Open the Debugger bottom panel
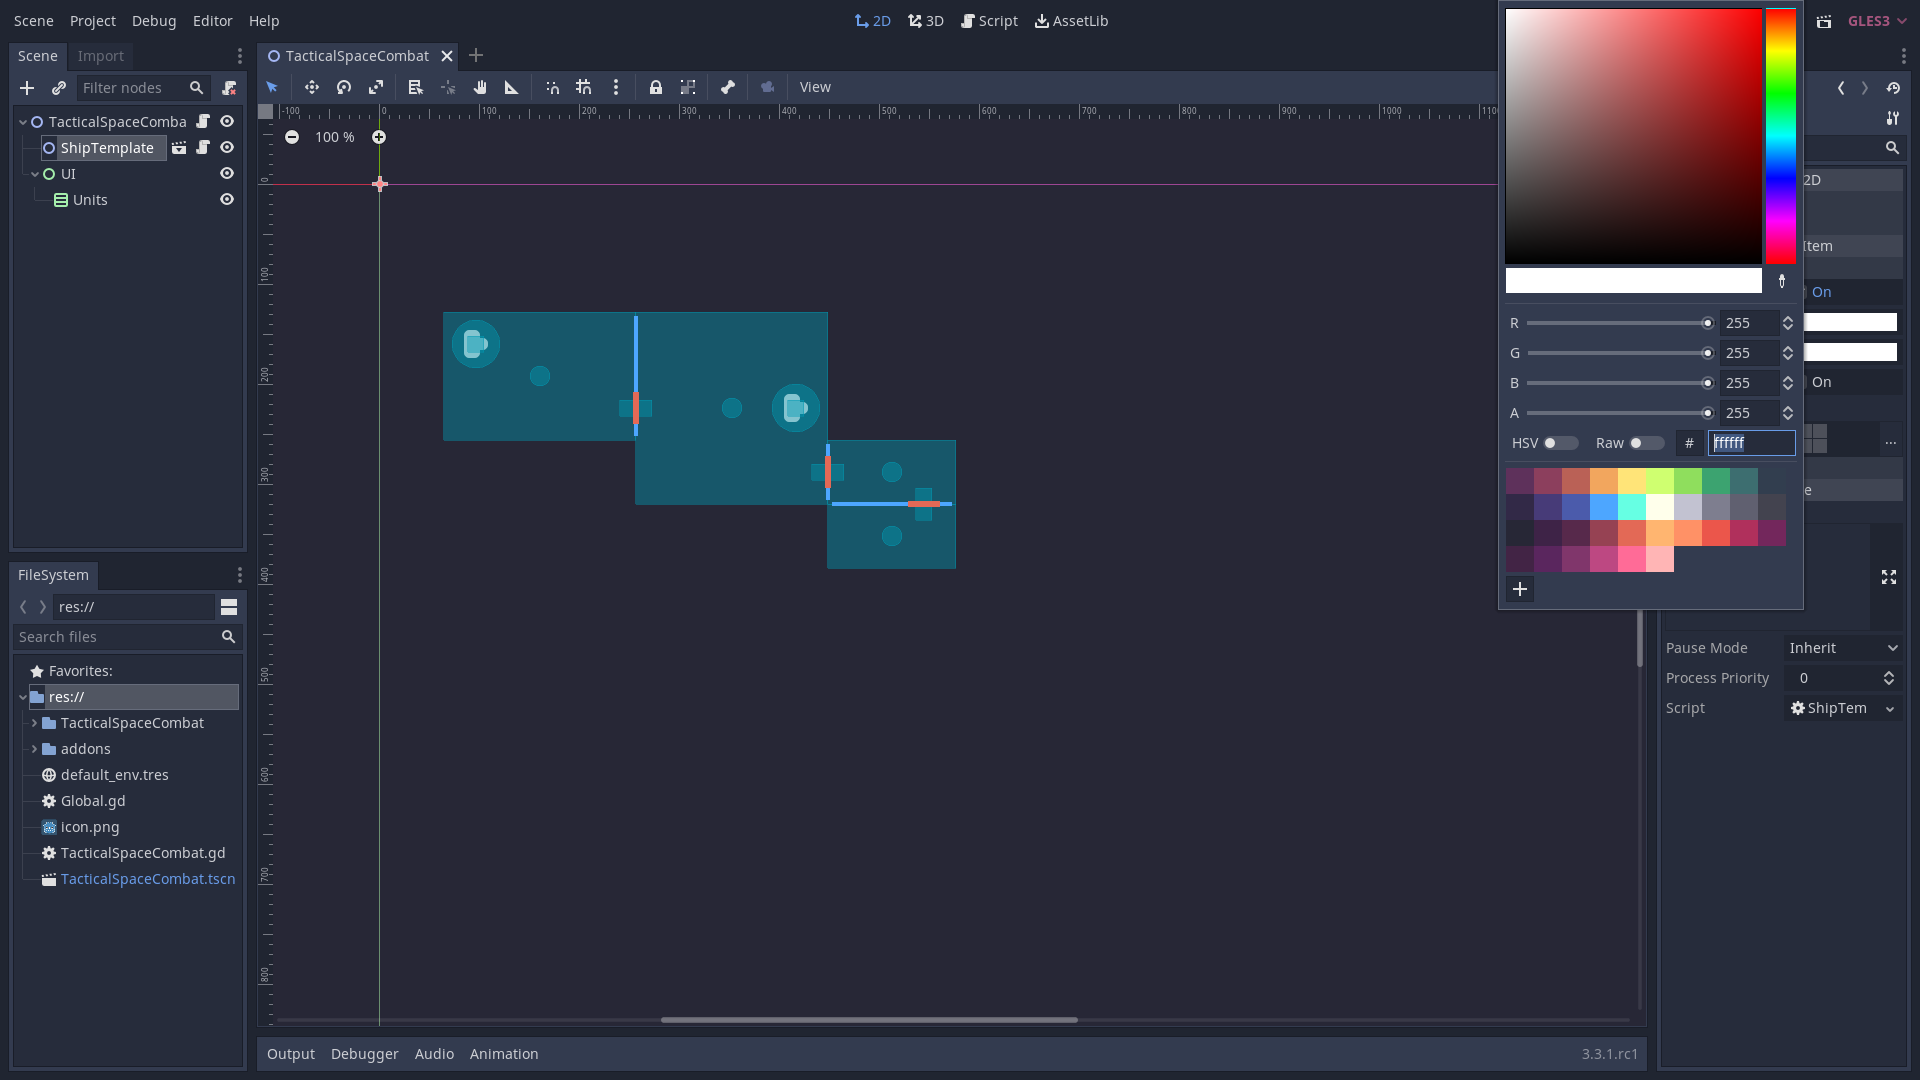 click(x=364, y=1053)
